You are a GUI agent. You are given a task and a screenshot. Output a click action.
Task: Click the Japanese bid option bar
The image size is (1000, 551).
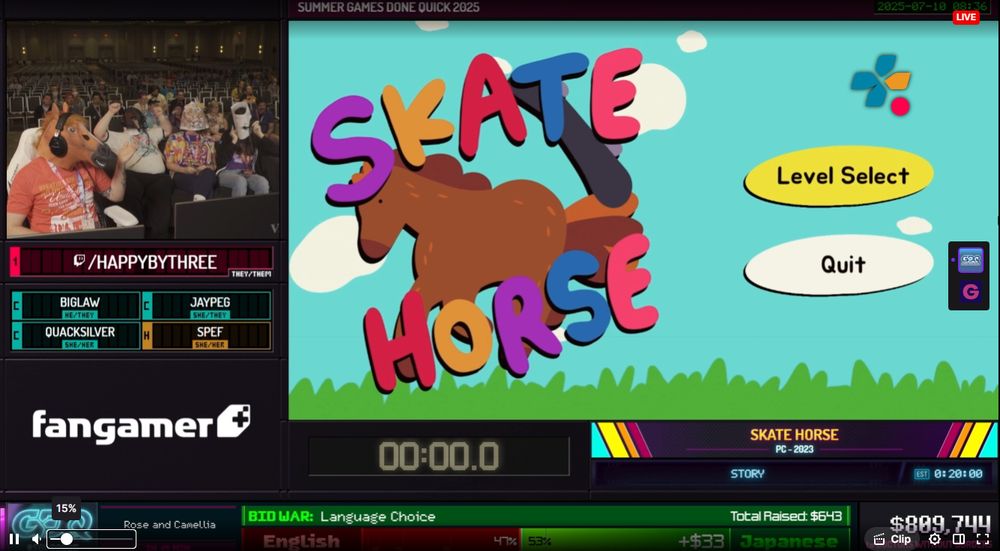tap(685, 541)
